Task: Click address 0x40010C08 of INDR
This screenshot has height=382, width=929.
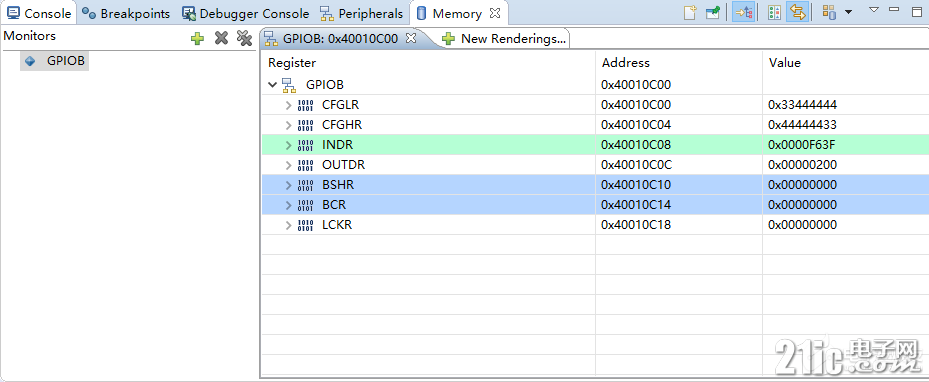Action: (x=636, y=145)
